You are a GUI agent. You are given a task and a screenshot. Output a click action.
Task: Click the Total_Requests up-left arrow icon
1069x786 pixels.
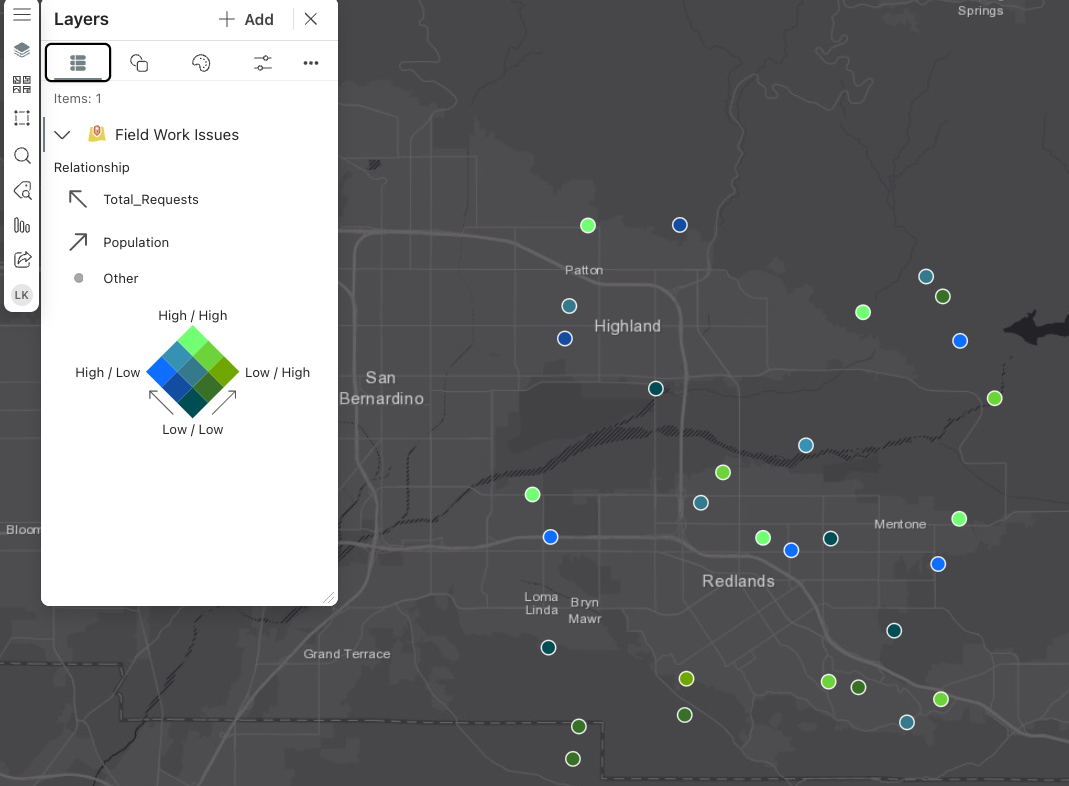(78, 199)
